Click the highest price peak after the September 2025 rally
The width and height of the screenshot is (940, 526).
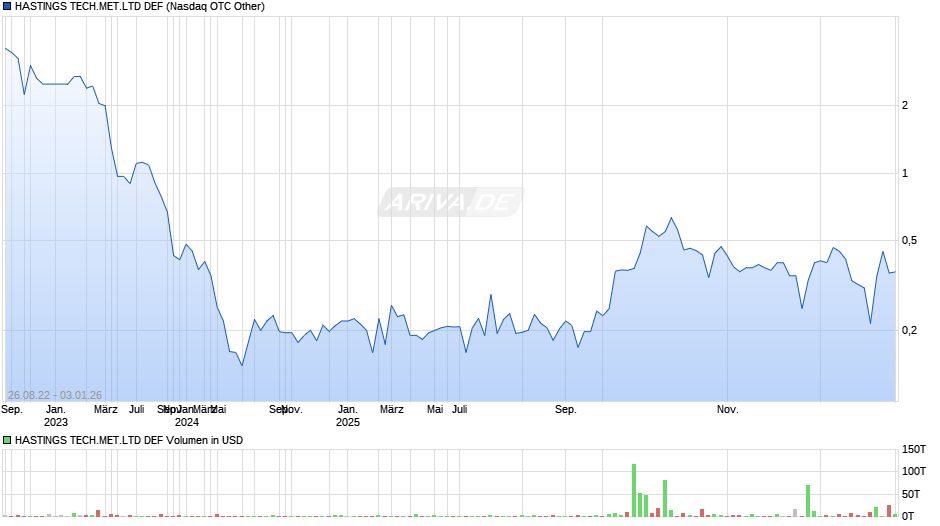pyautogui.click(x=671, y=218)
